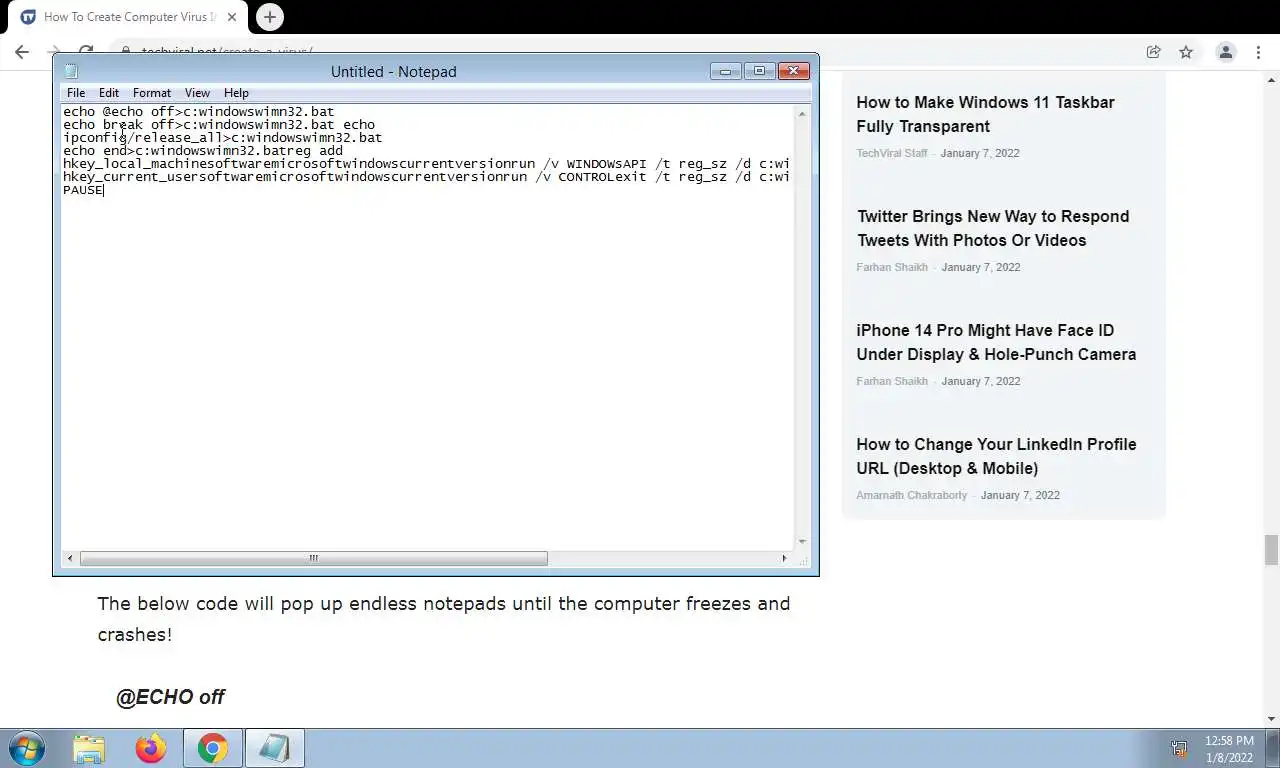Switch to Notepad on the taskbar

coord(274,748)
